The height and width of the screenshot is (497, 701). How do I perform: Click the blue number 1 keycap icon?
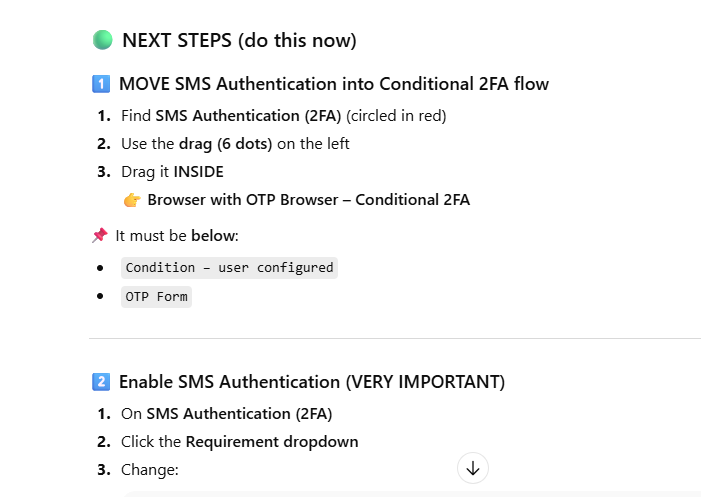point(100,84)
